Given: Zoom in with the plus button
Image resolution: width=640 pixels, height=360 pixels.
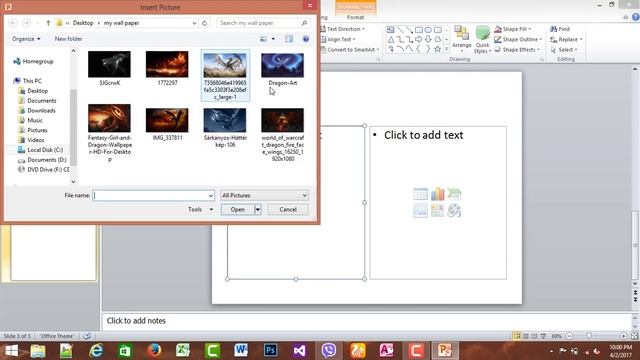Looking at the screenshot, I should point(623,336).
